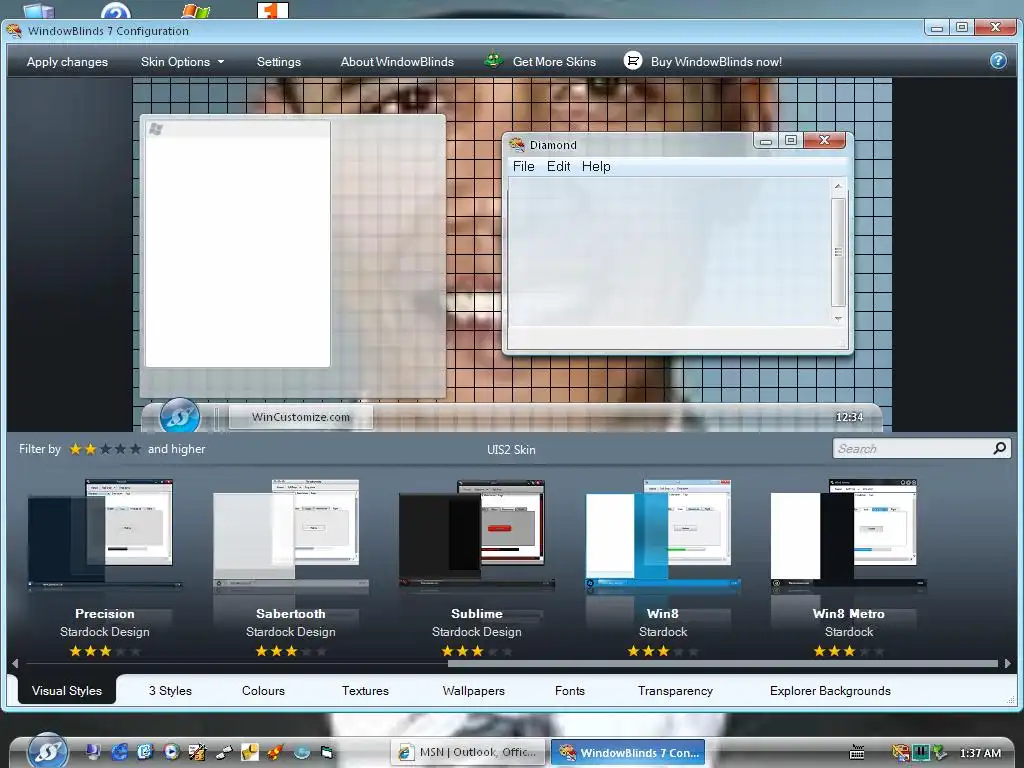Click the on-screen keyboard tray icon

tap(857, 752)
